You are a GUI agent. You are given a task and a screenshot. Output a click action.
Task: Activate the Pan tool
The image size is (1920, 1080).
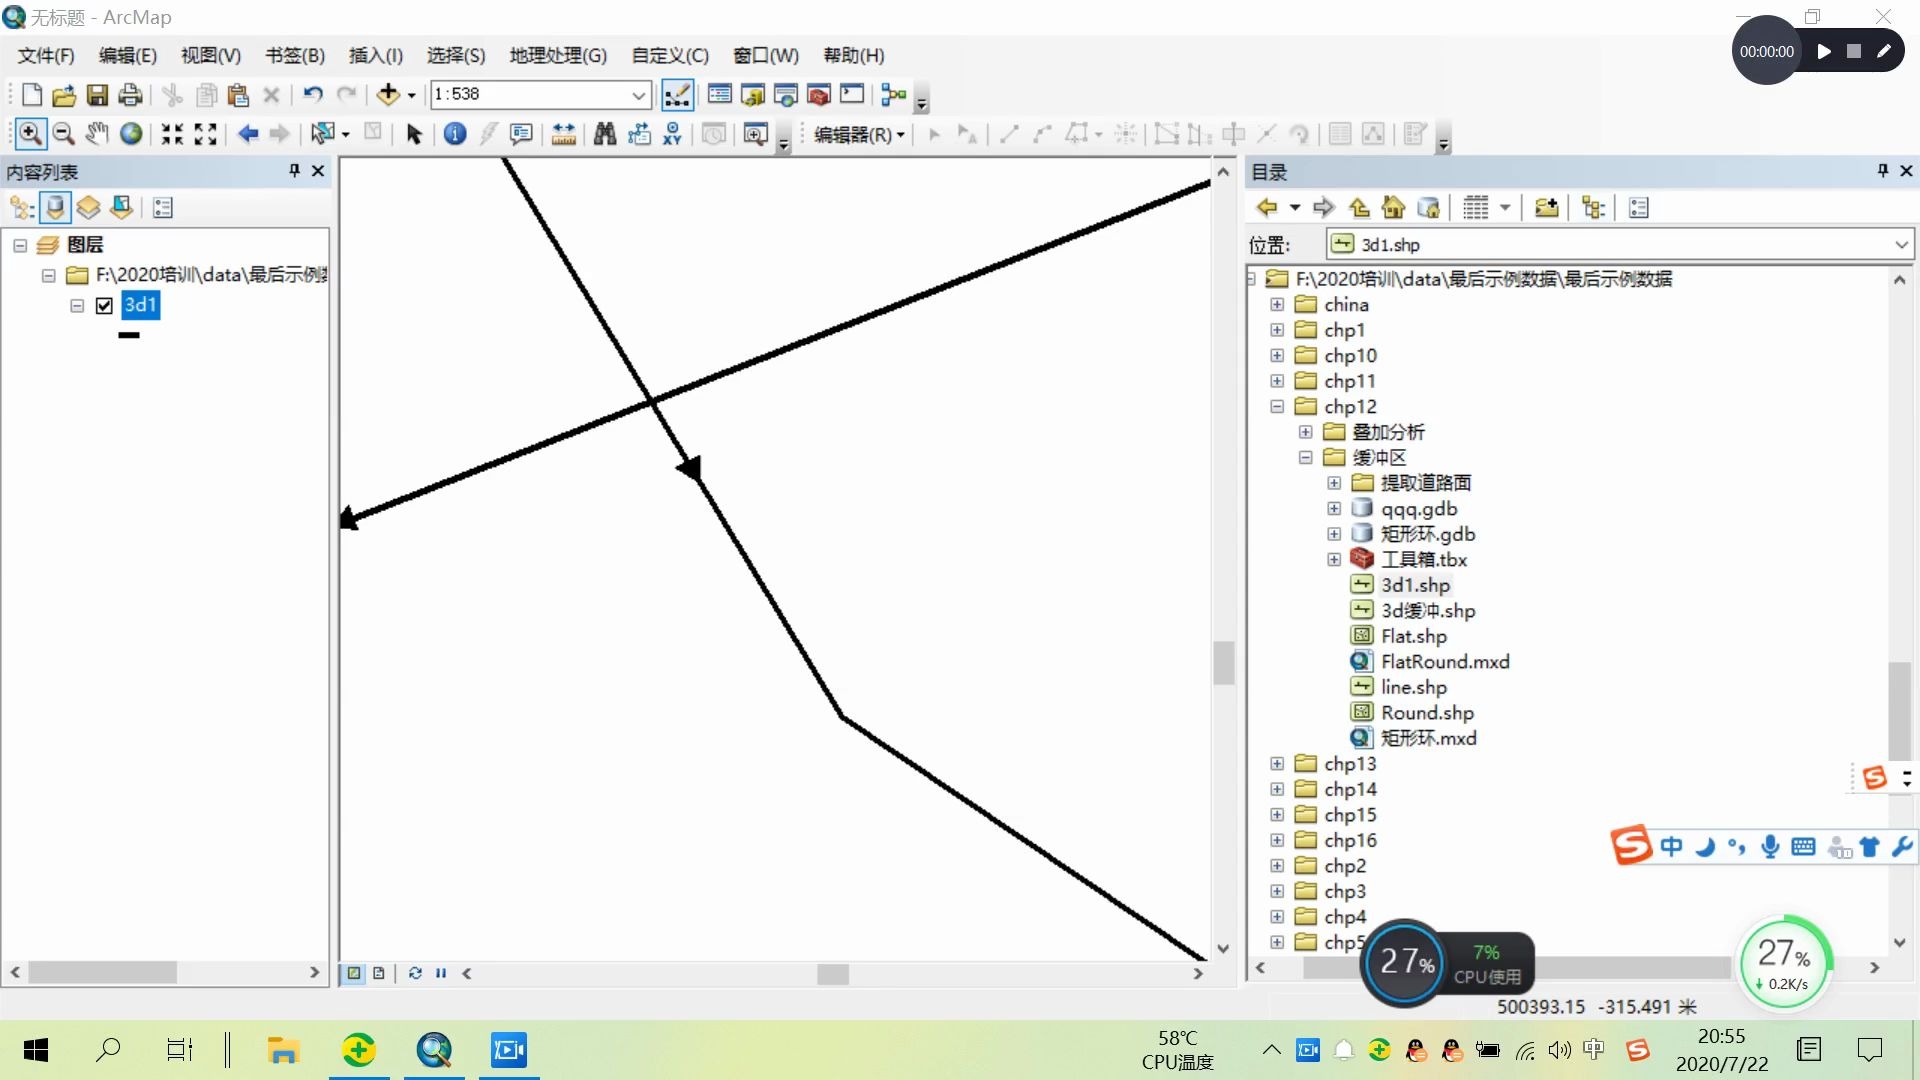[x=96, y=133]
